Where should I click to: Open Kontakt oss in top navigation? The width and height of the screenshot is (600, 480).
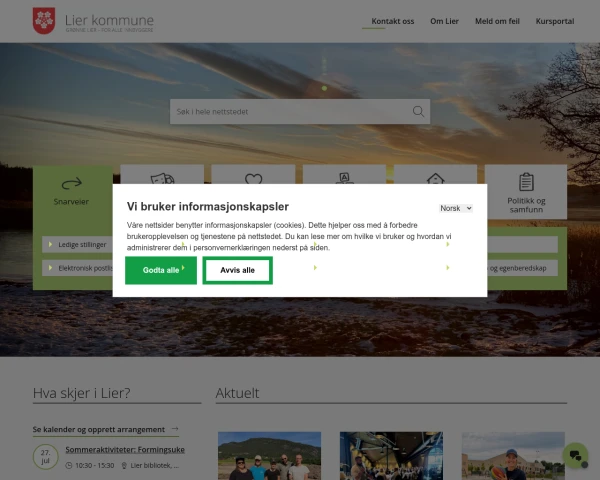393,21
